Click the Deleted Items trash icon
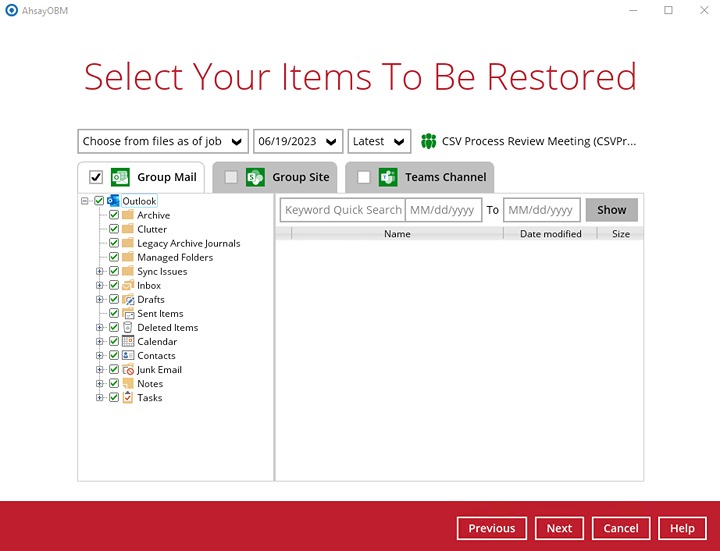 (128, 328)
